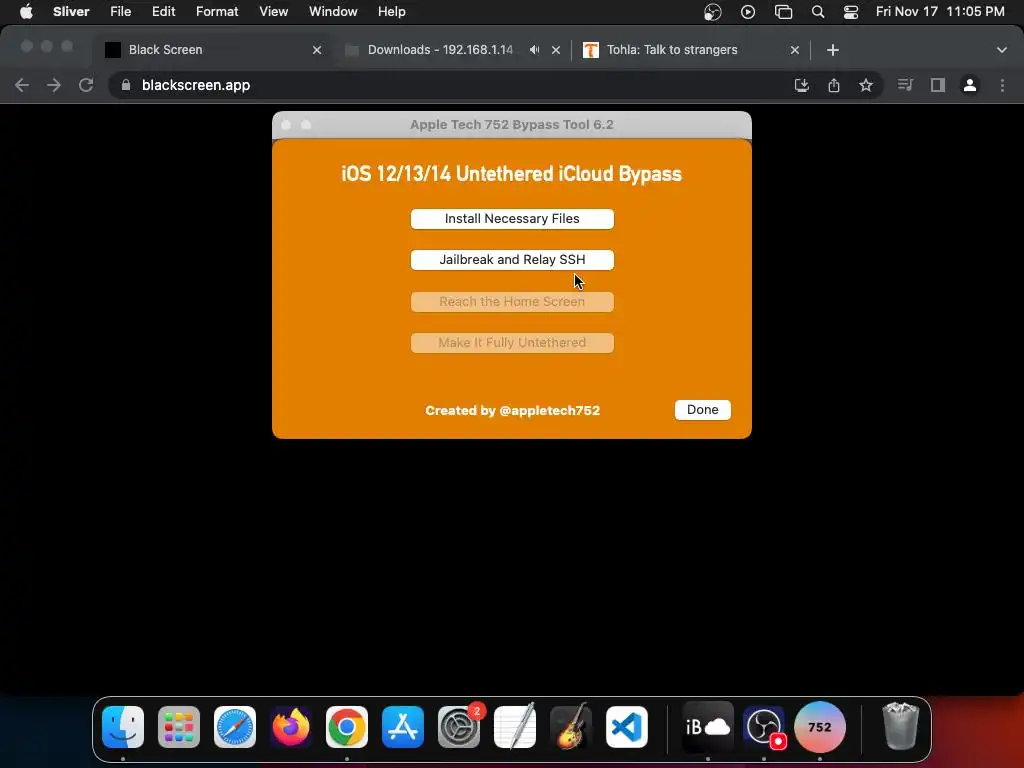
Task: Click the share page icon
Action: pos(834,86)
